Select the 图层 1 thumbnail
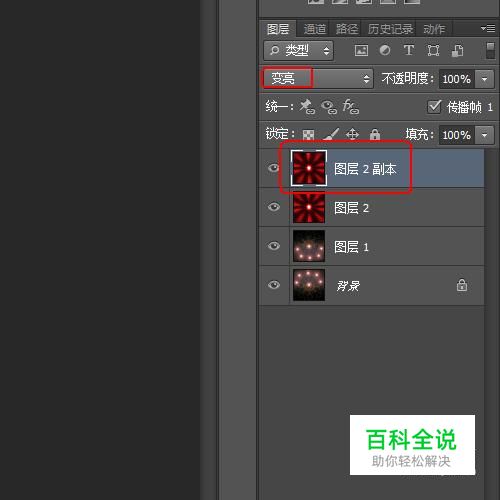 coord(309,246)
